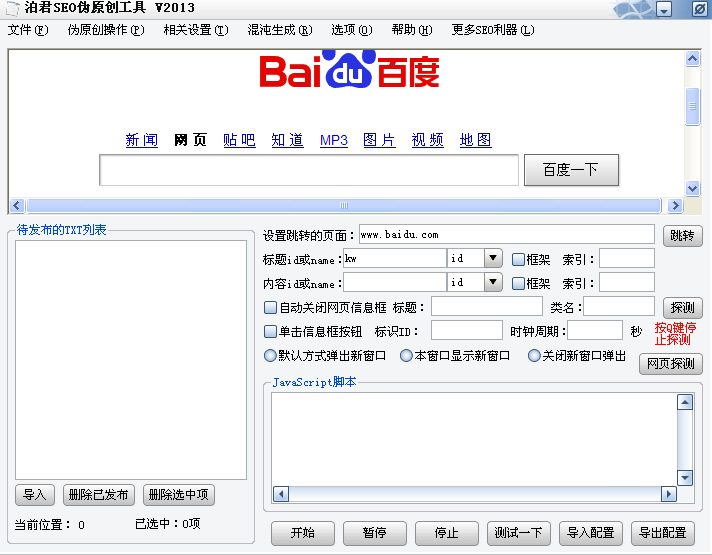
Task: Click browser pane vertical scrollbar thumb
Action: 692,106
